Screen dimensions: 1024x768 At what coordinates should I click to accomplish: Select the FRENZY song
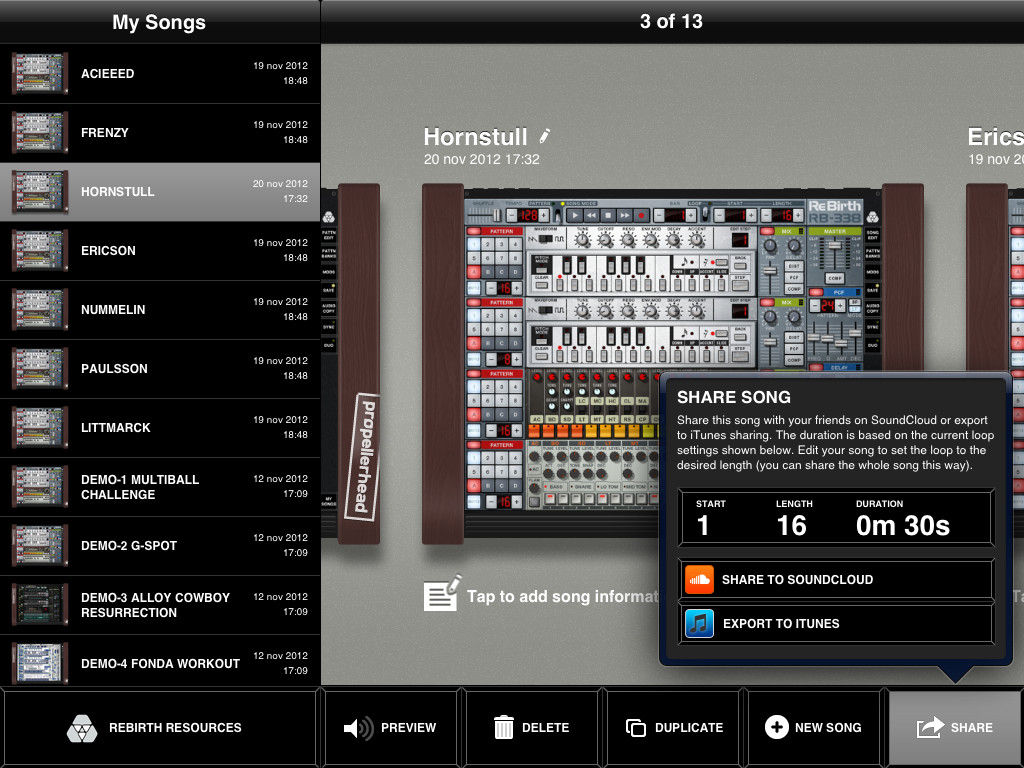coord(160,133)
